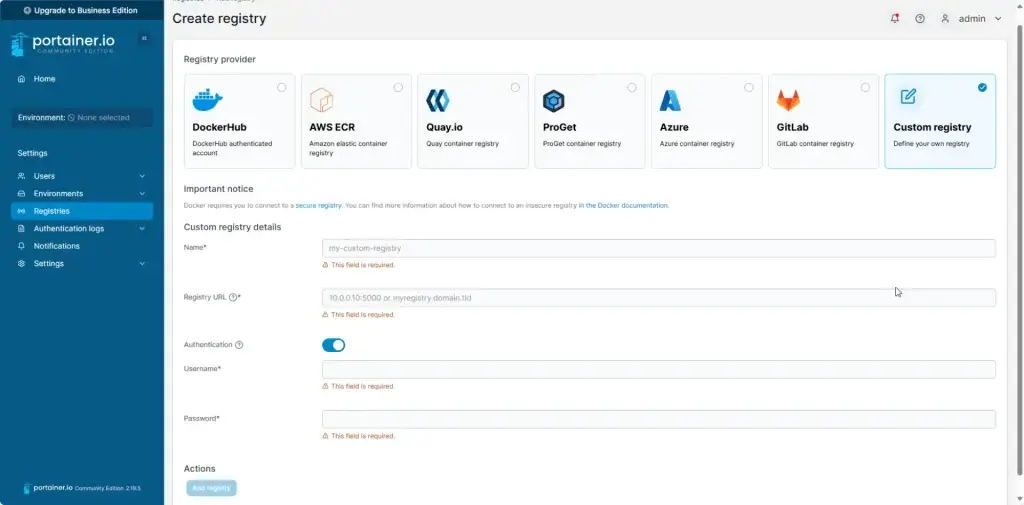Click the Portainer Community Edition version footer

[82, 488]
